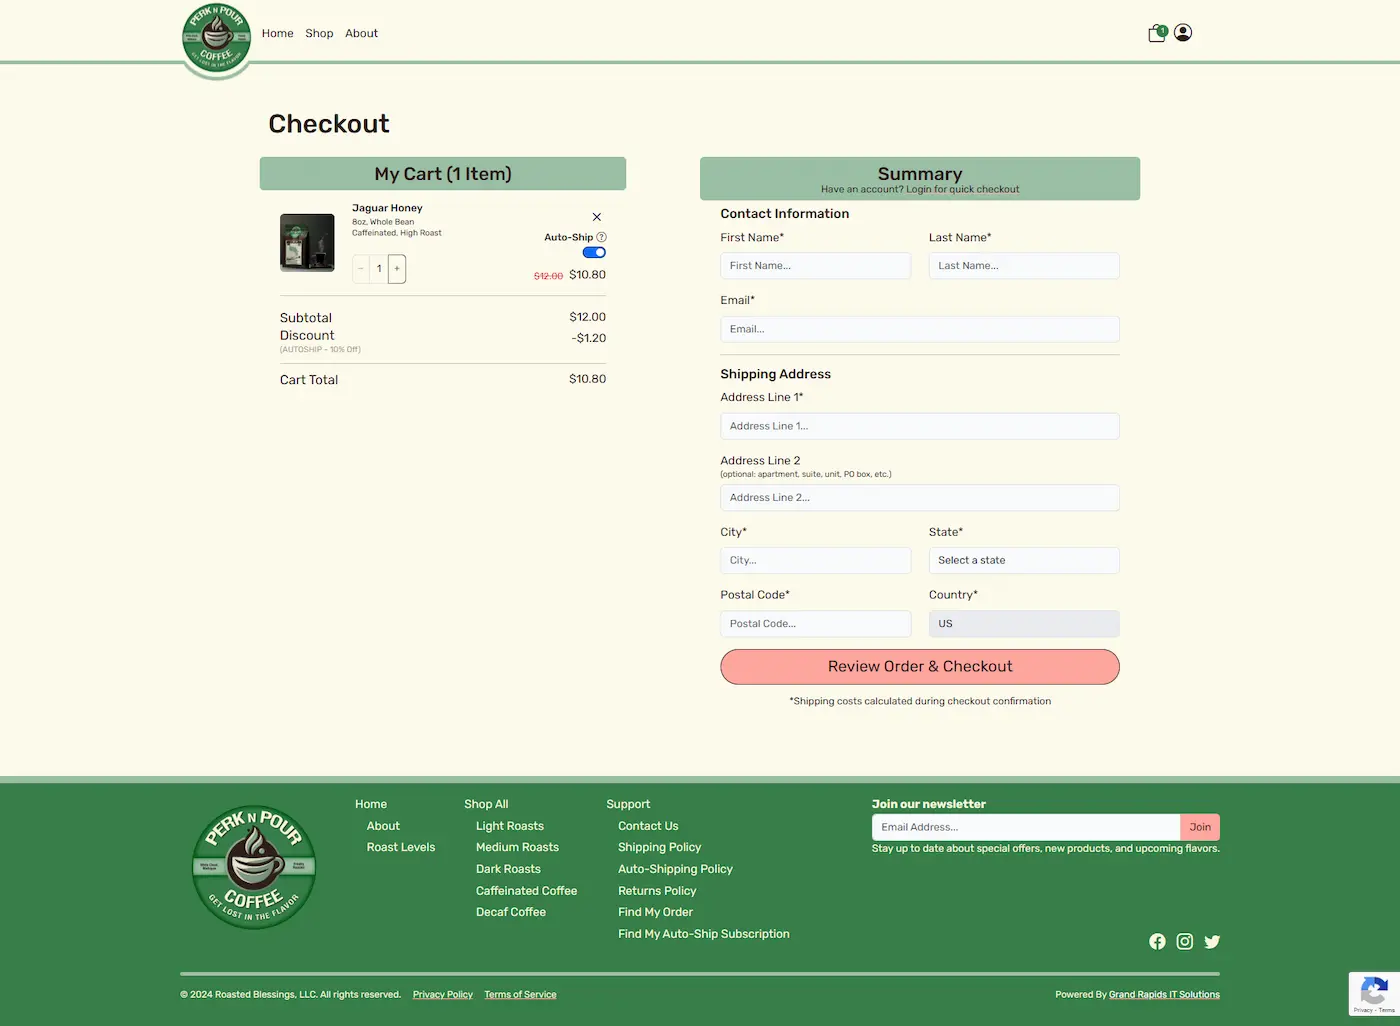Open the Facebook page icon
The height and width of the screenshot is (1026, 1400).
(x=1157, y=941)
